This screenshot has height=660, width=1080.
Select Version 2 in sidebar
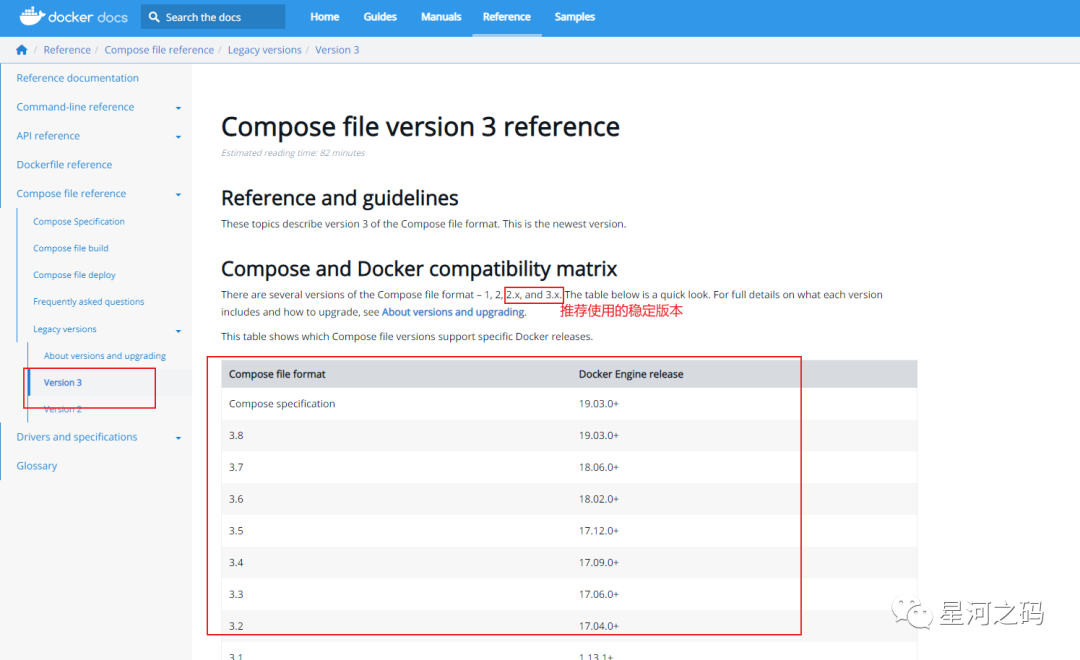[63, 409]
